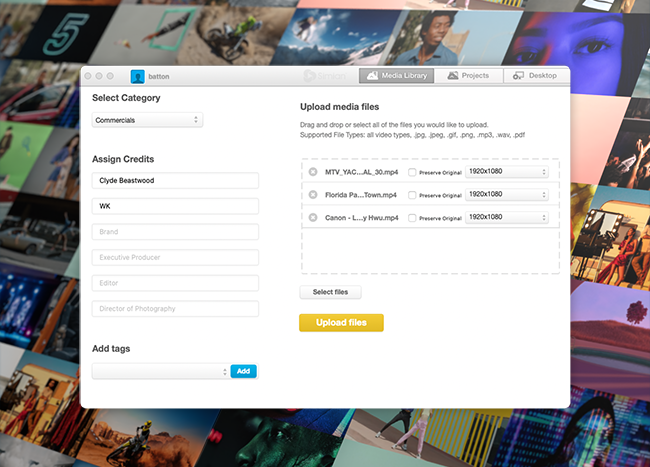This screenshot has width=650, height=467.
Task: Click the Clyde Beastwood credit field
Action: 175,181
